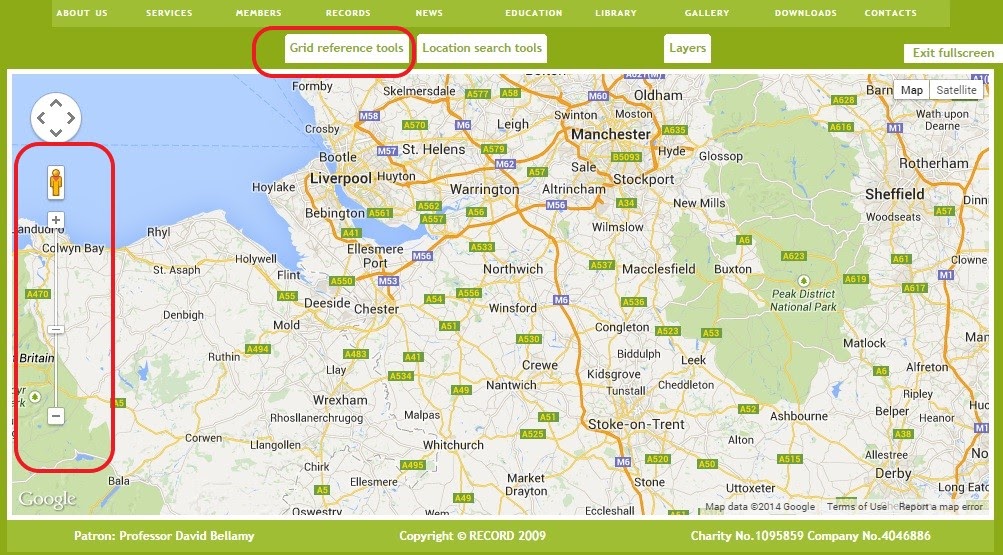The height and width of the screenshot is (555, 1003).
Task: Click Exit fullscreen
Action: point(953,53)
